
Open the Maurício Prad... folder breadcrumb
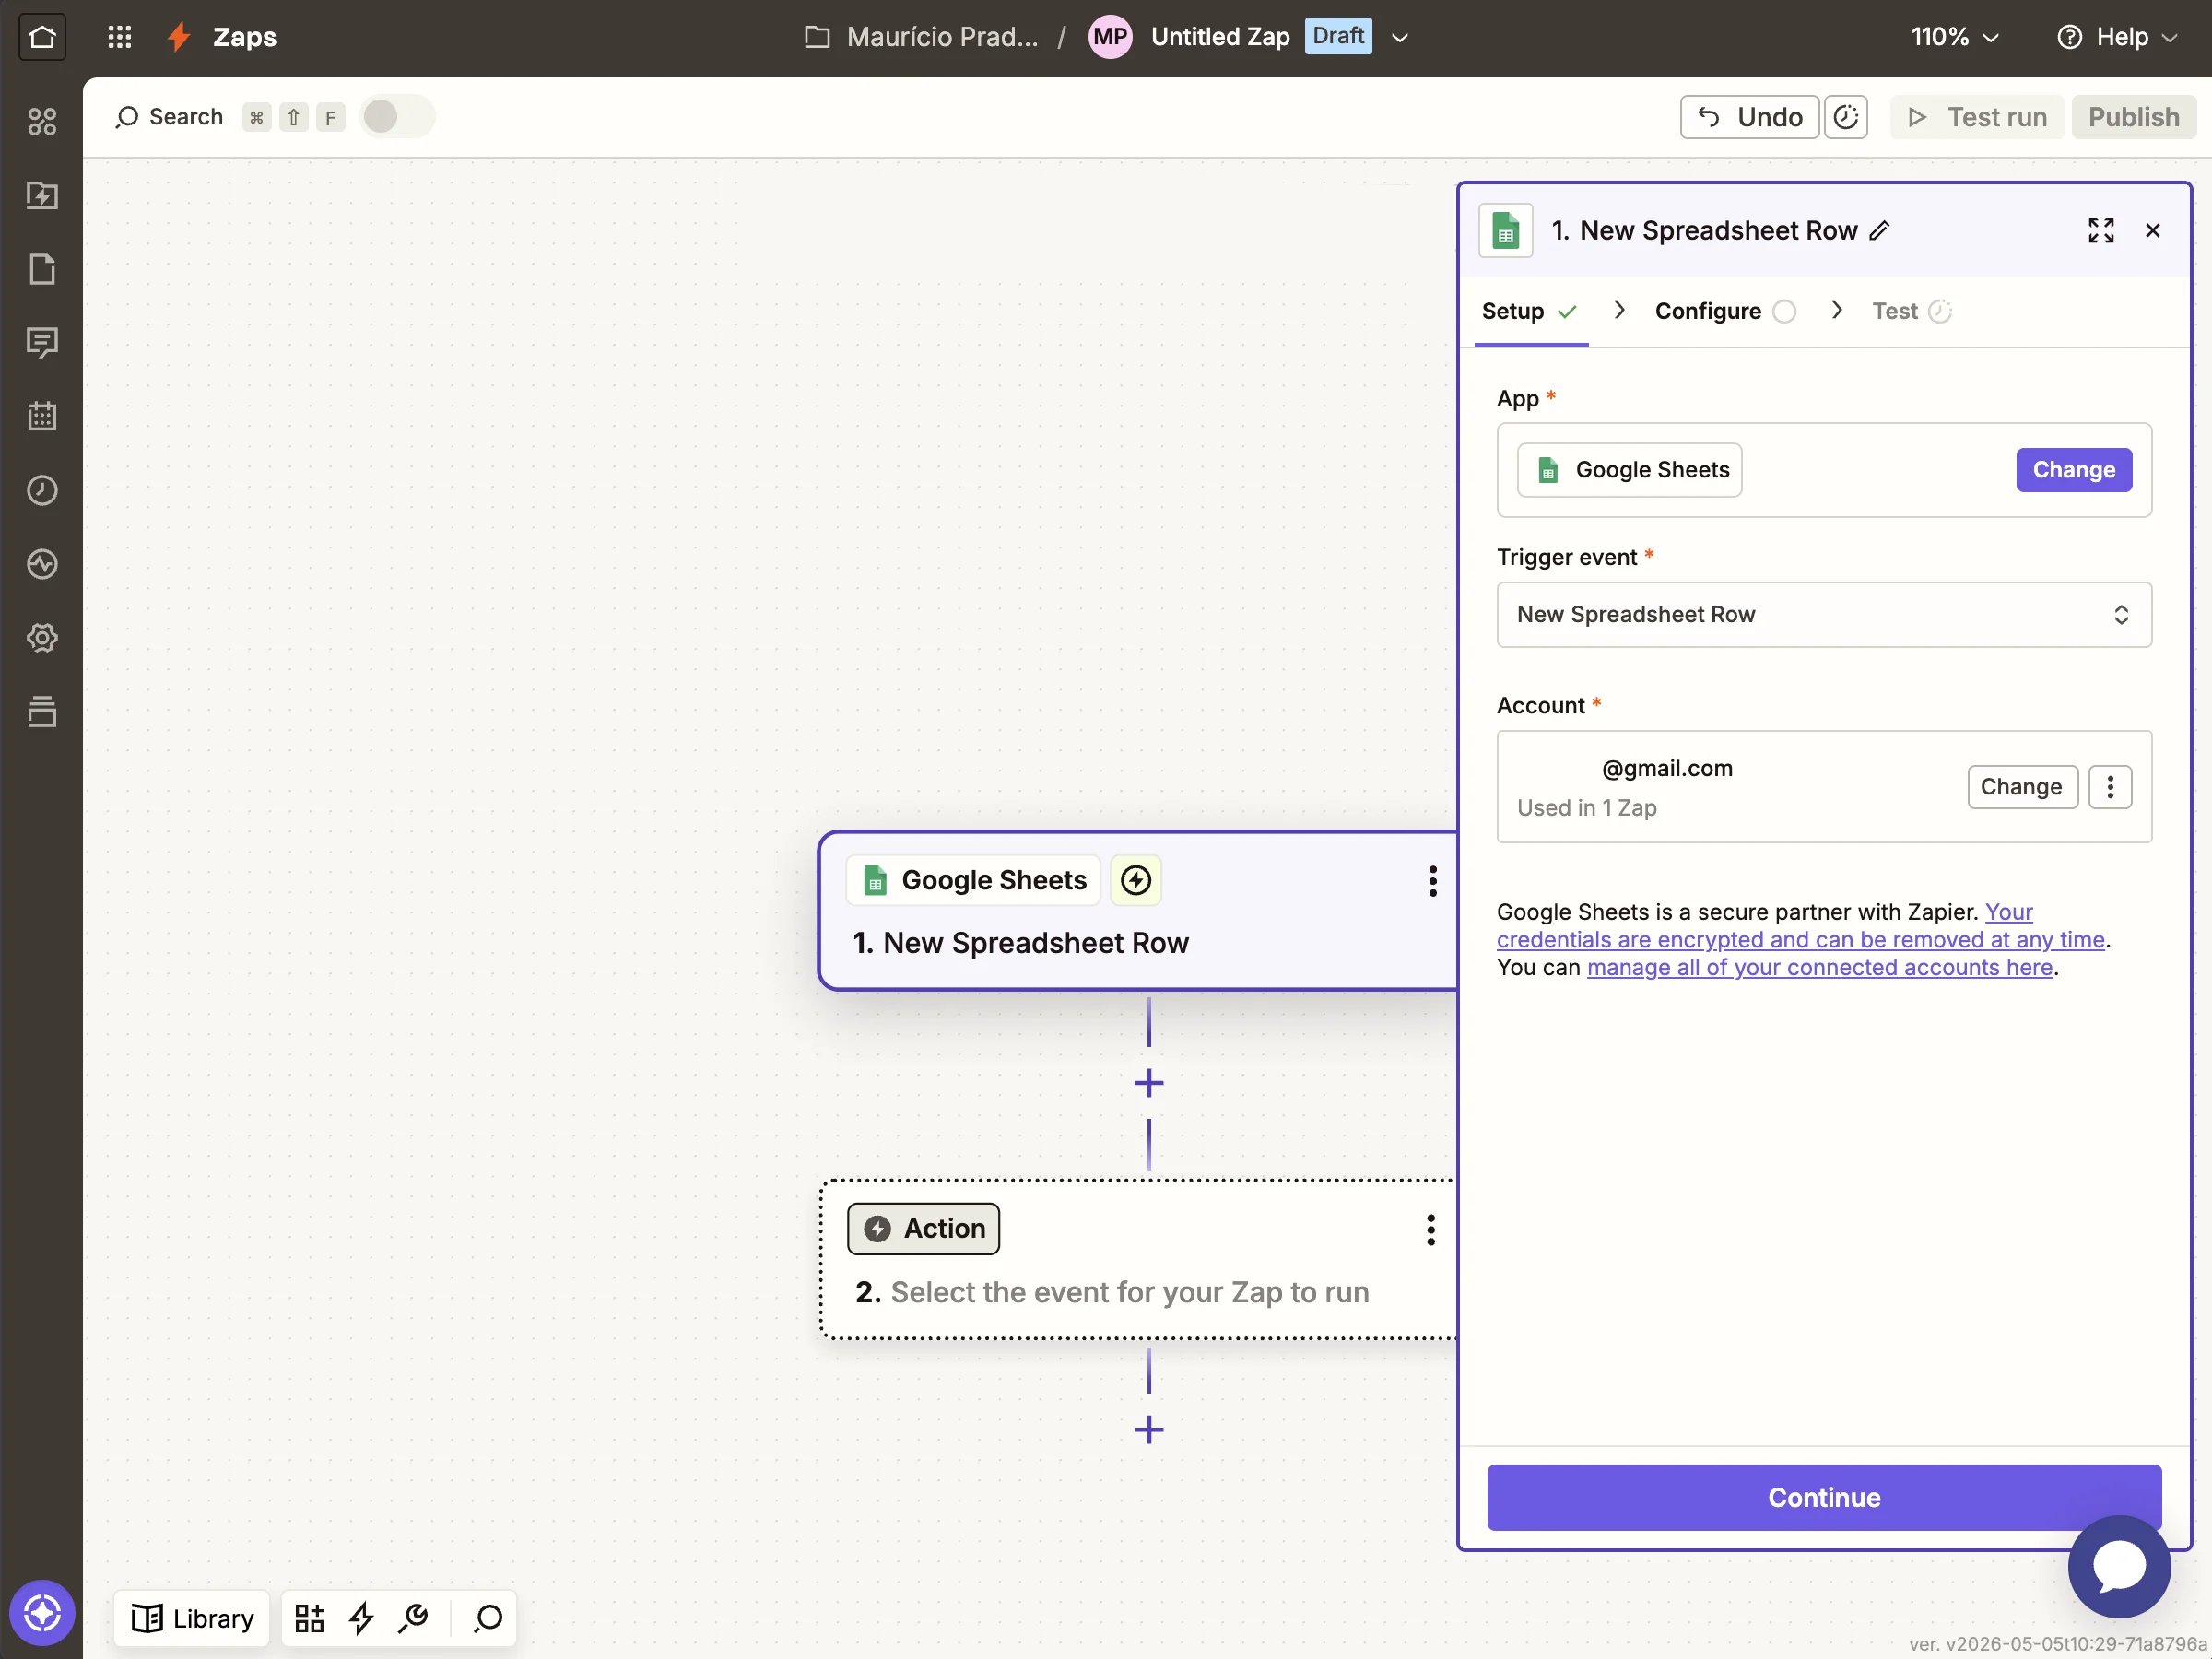click(x=921, y=37)
